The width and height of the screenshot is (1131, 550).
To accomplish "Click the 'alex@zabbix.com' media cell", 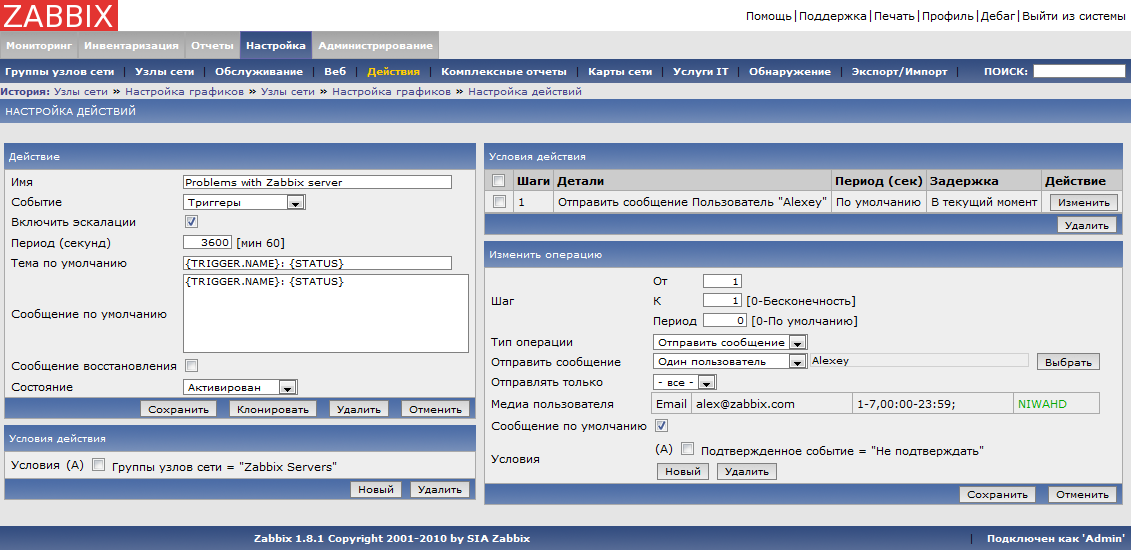I will coord(772,404).
